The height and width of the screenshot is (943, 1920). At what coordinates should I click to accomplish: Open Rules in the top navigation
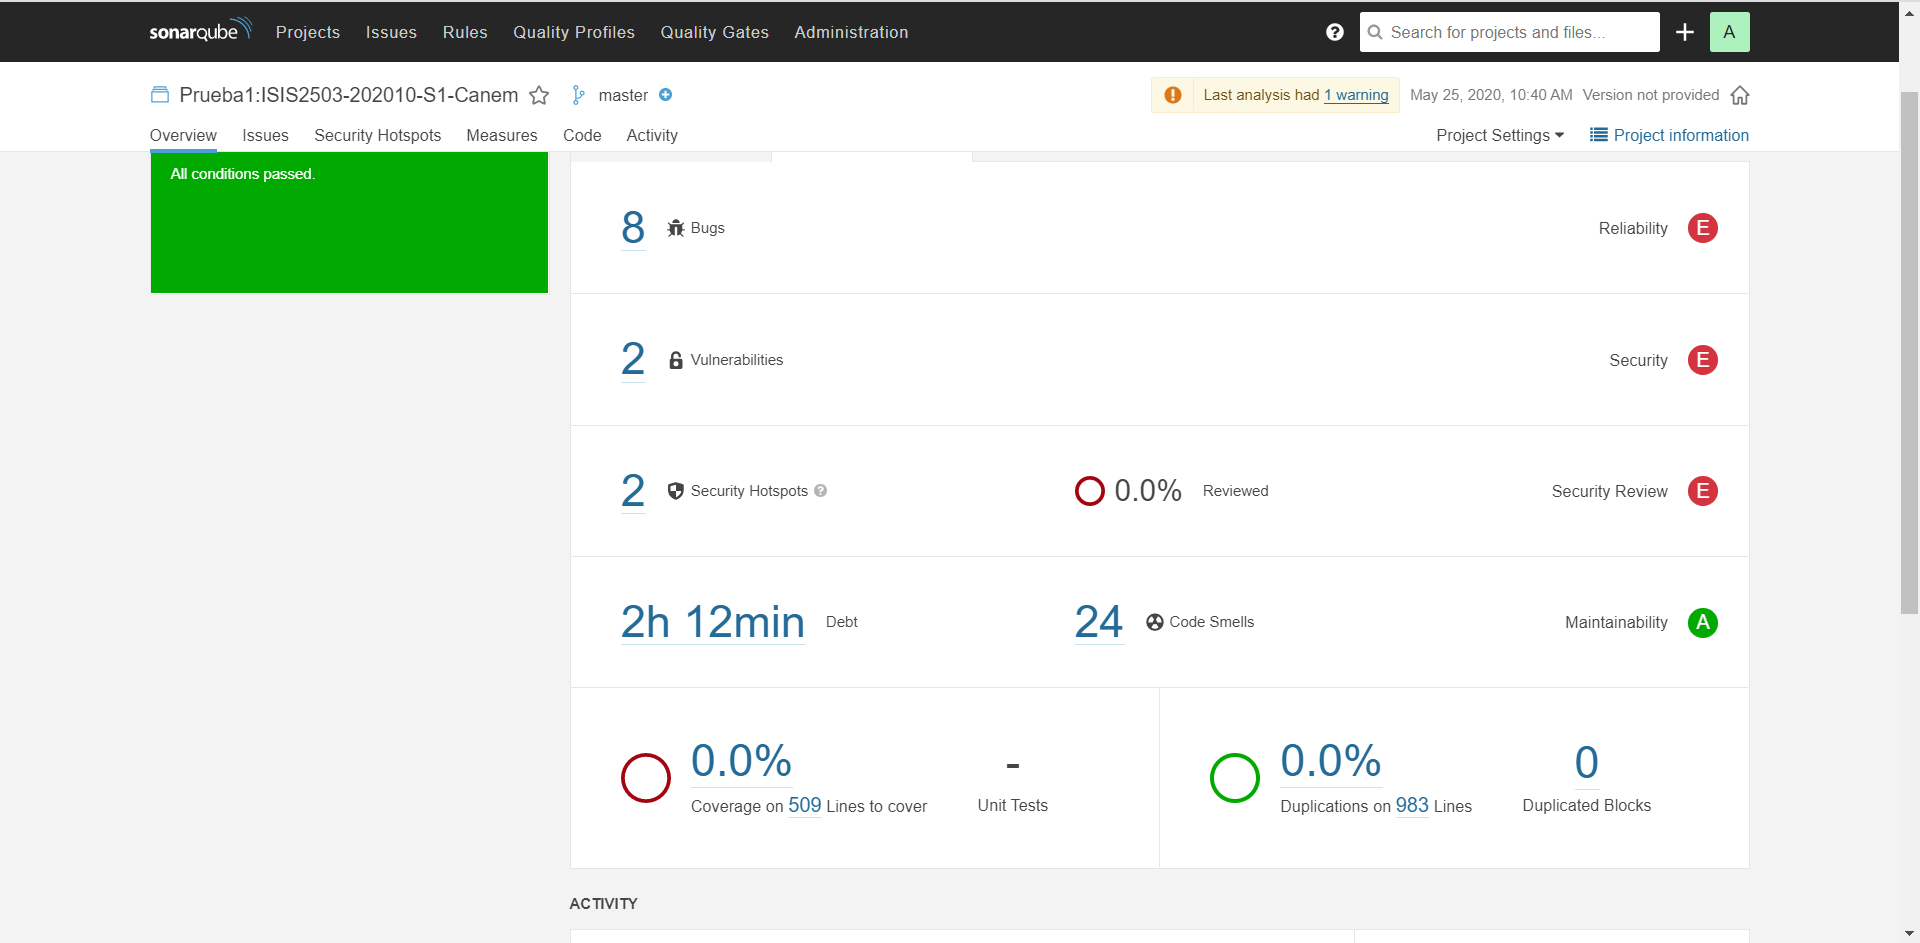coord(465,32)
